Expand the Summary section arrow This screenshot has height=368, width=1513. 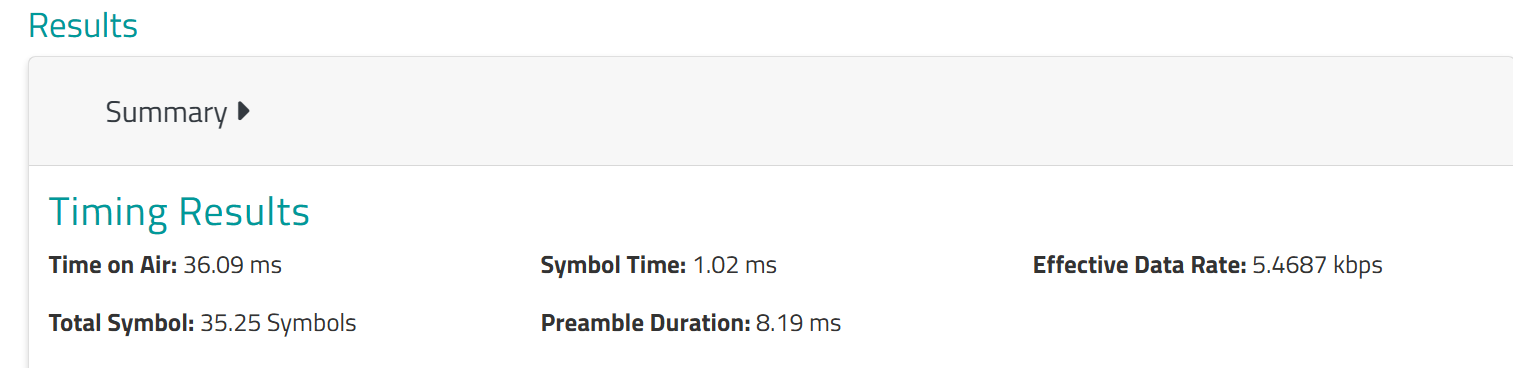tap(243, 112)
